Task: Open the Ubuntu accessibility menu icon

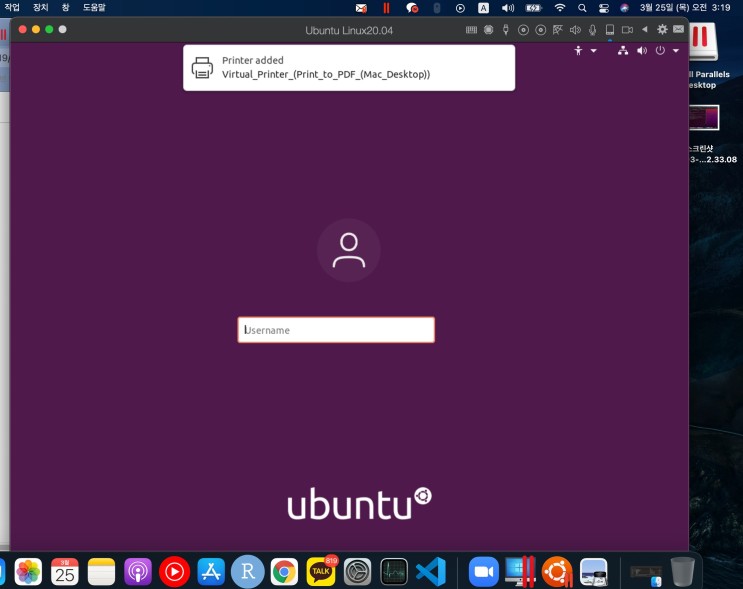Action: [578, 51]
